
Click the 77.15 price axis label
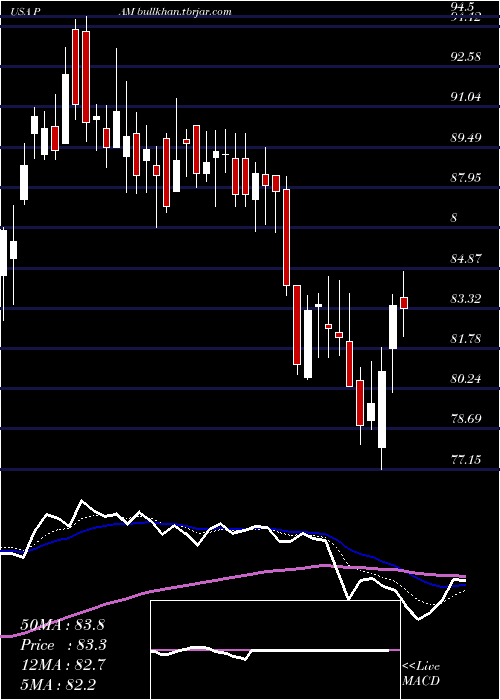[x=466, y=459]
